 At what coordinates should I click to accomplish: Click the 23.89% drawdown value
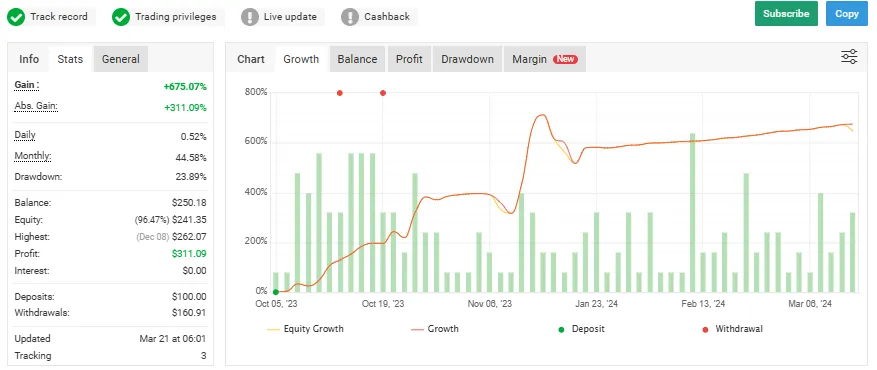pyautogui.click(x=191, y=177)
